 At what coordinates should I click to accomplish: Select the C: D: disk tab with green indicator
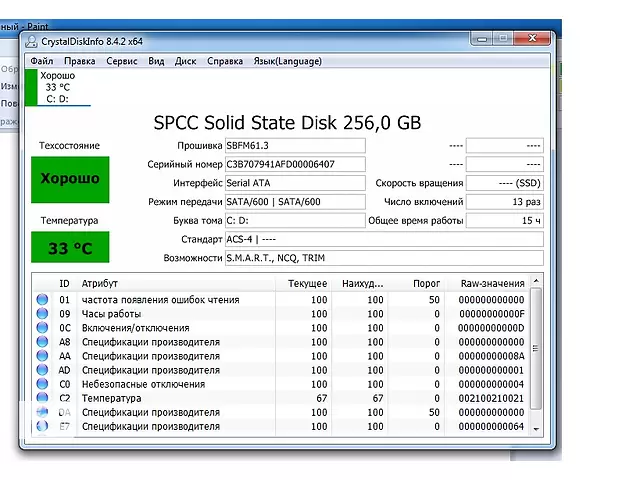[x=58, y=87]
